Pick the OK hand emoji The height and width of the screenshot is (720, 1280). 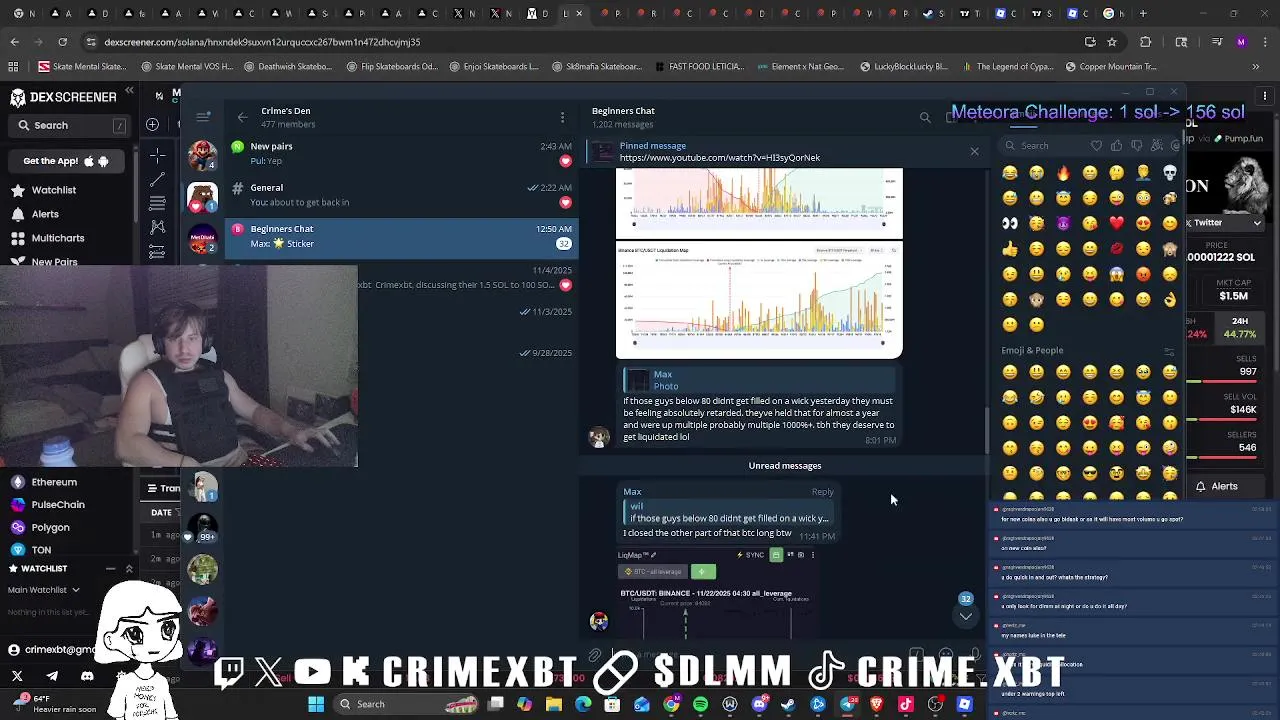point(1170,299)
